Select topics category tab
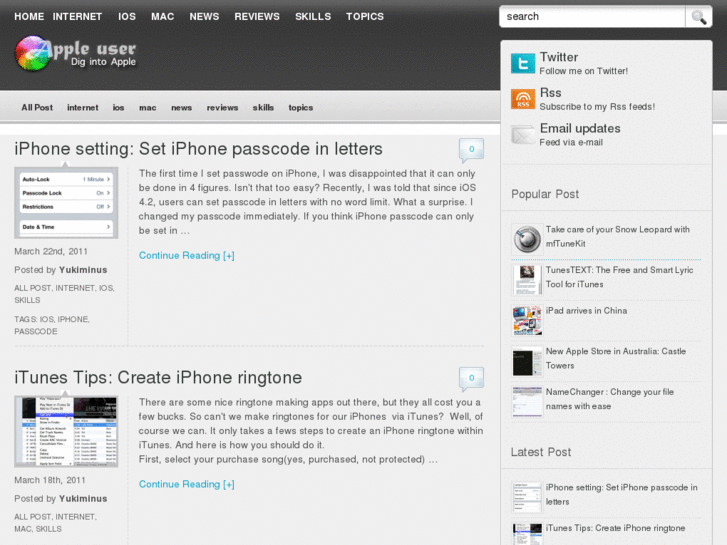 tap(300, 108)
